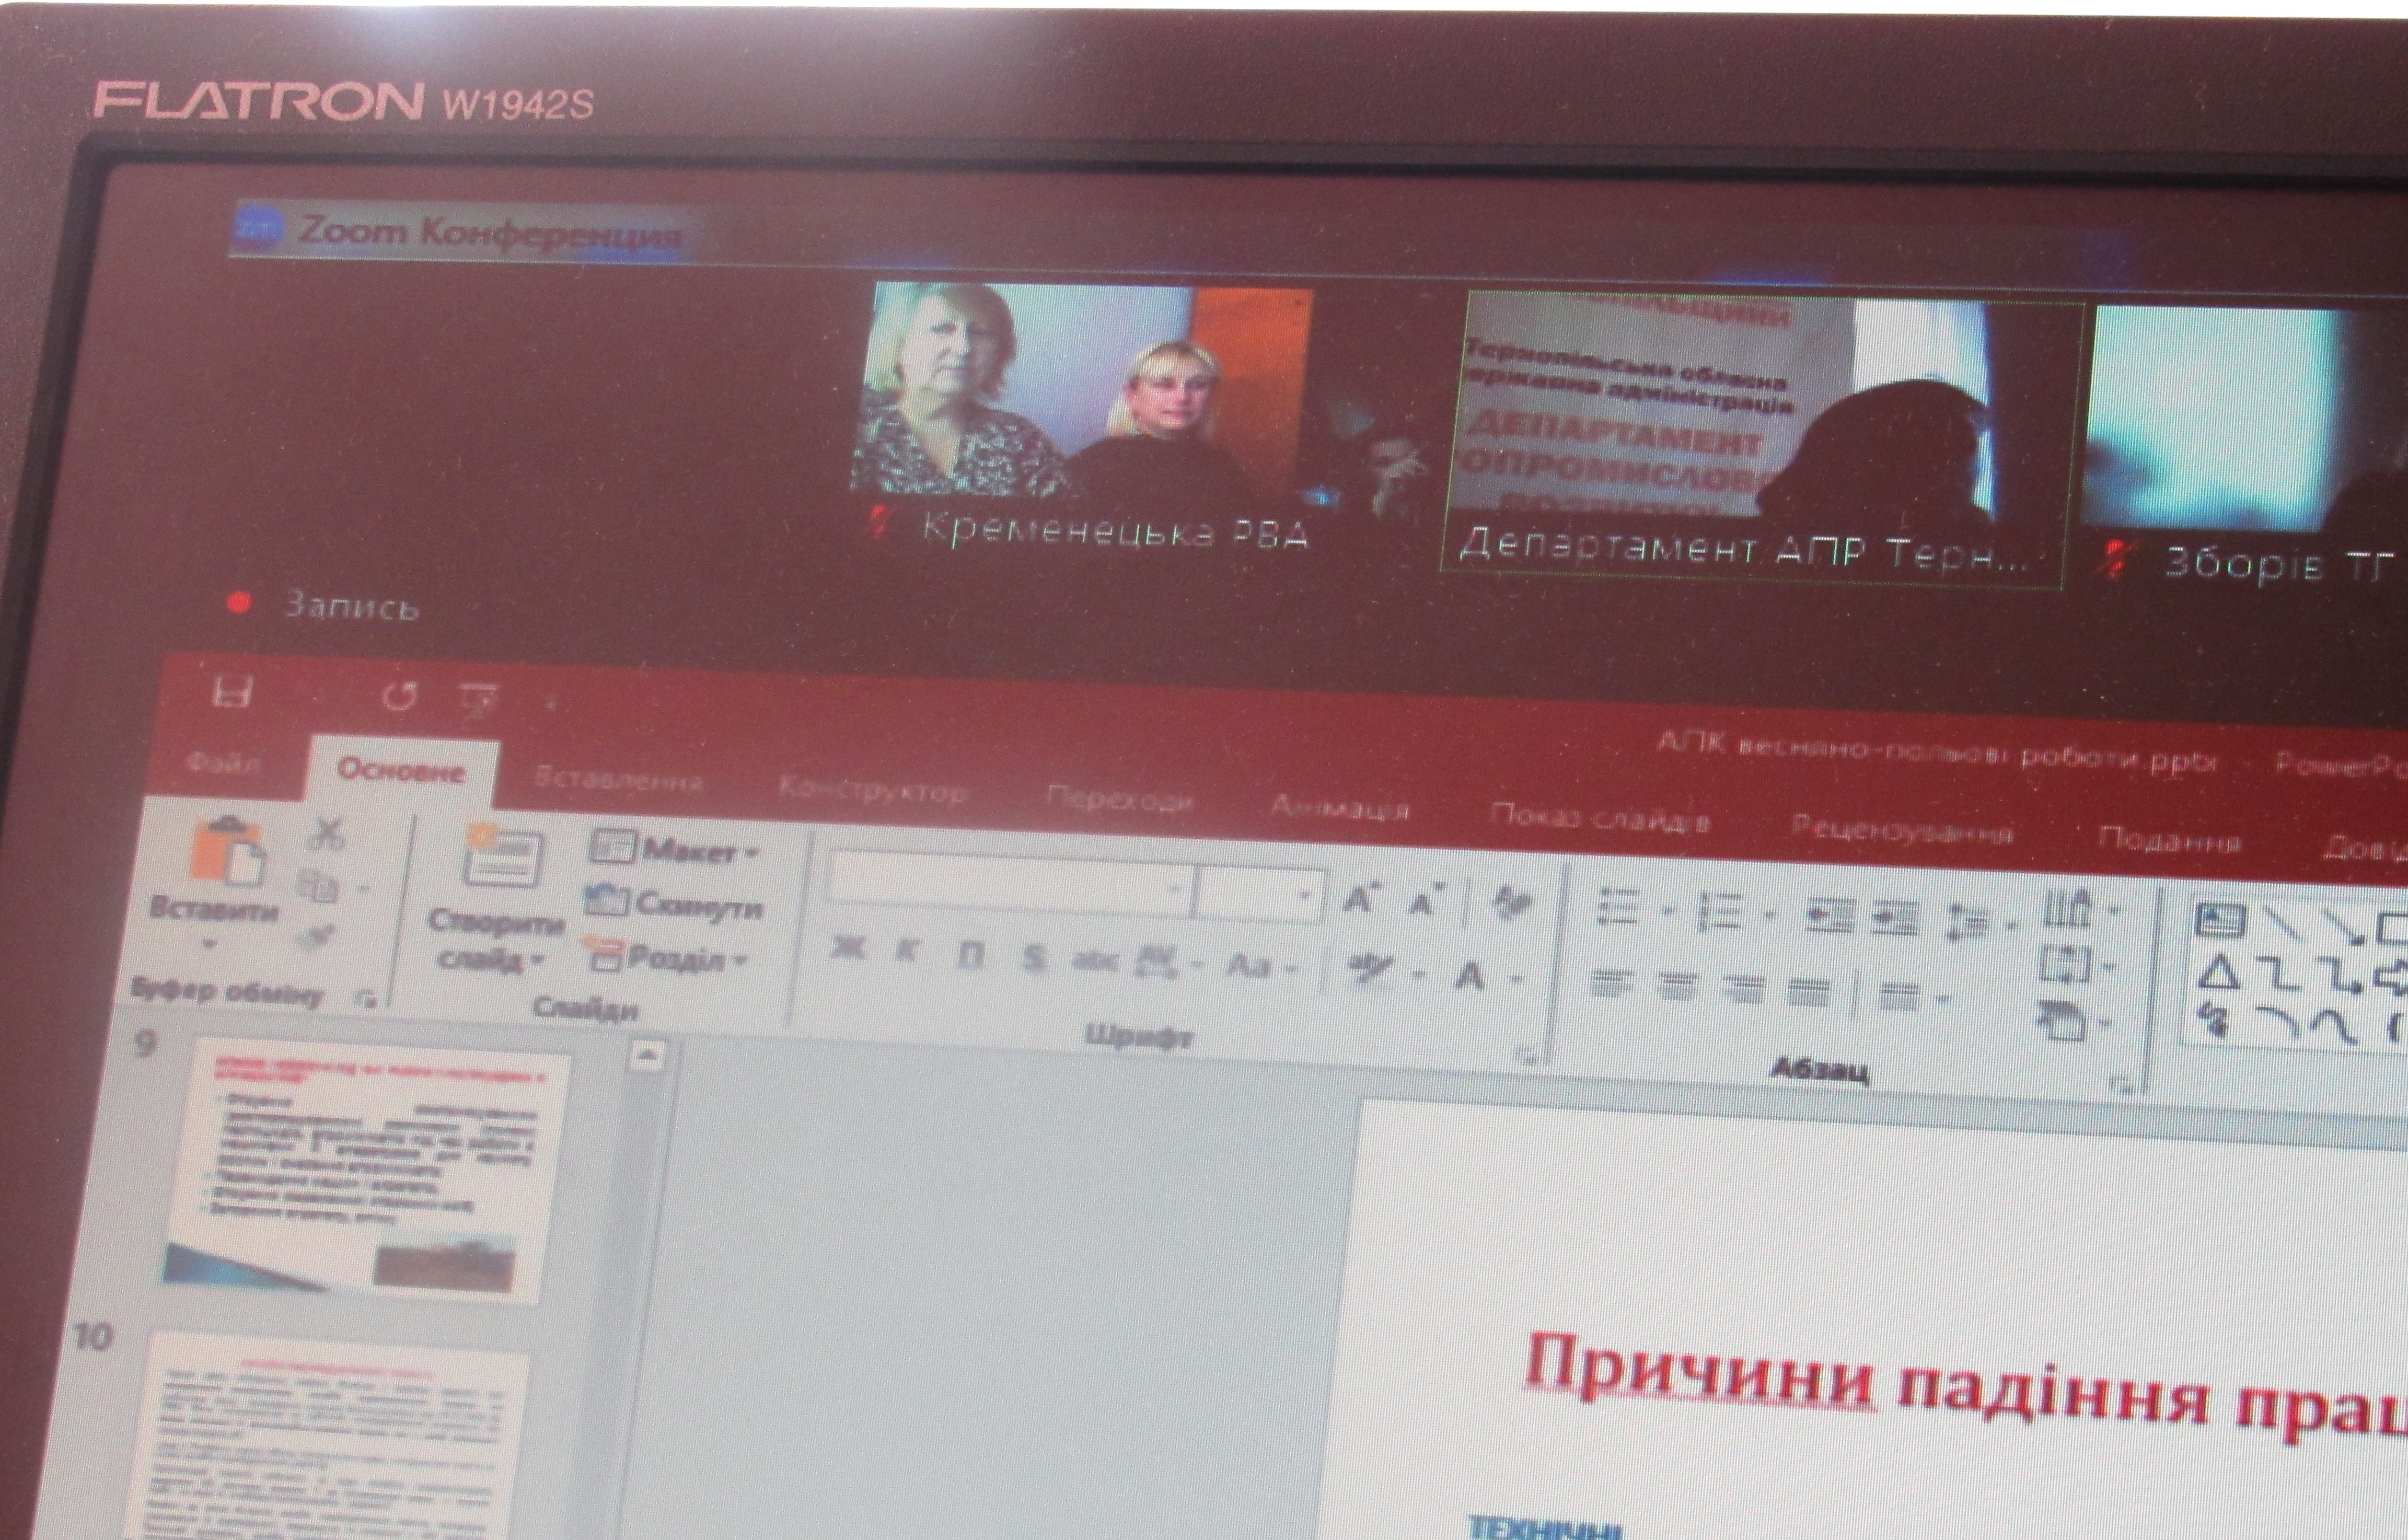Justify text in the Абзац group
The image size is (2408, 1540).
coord(1809,992)
